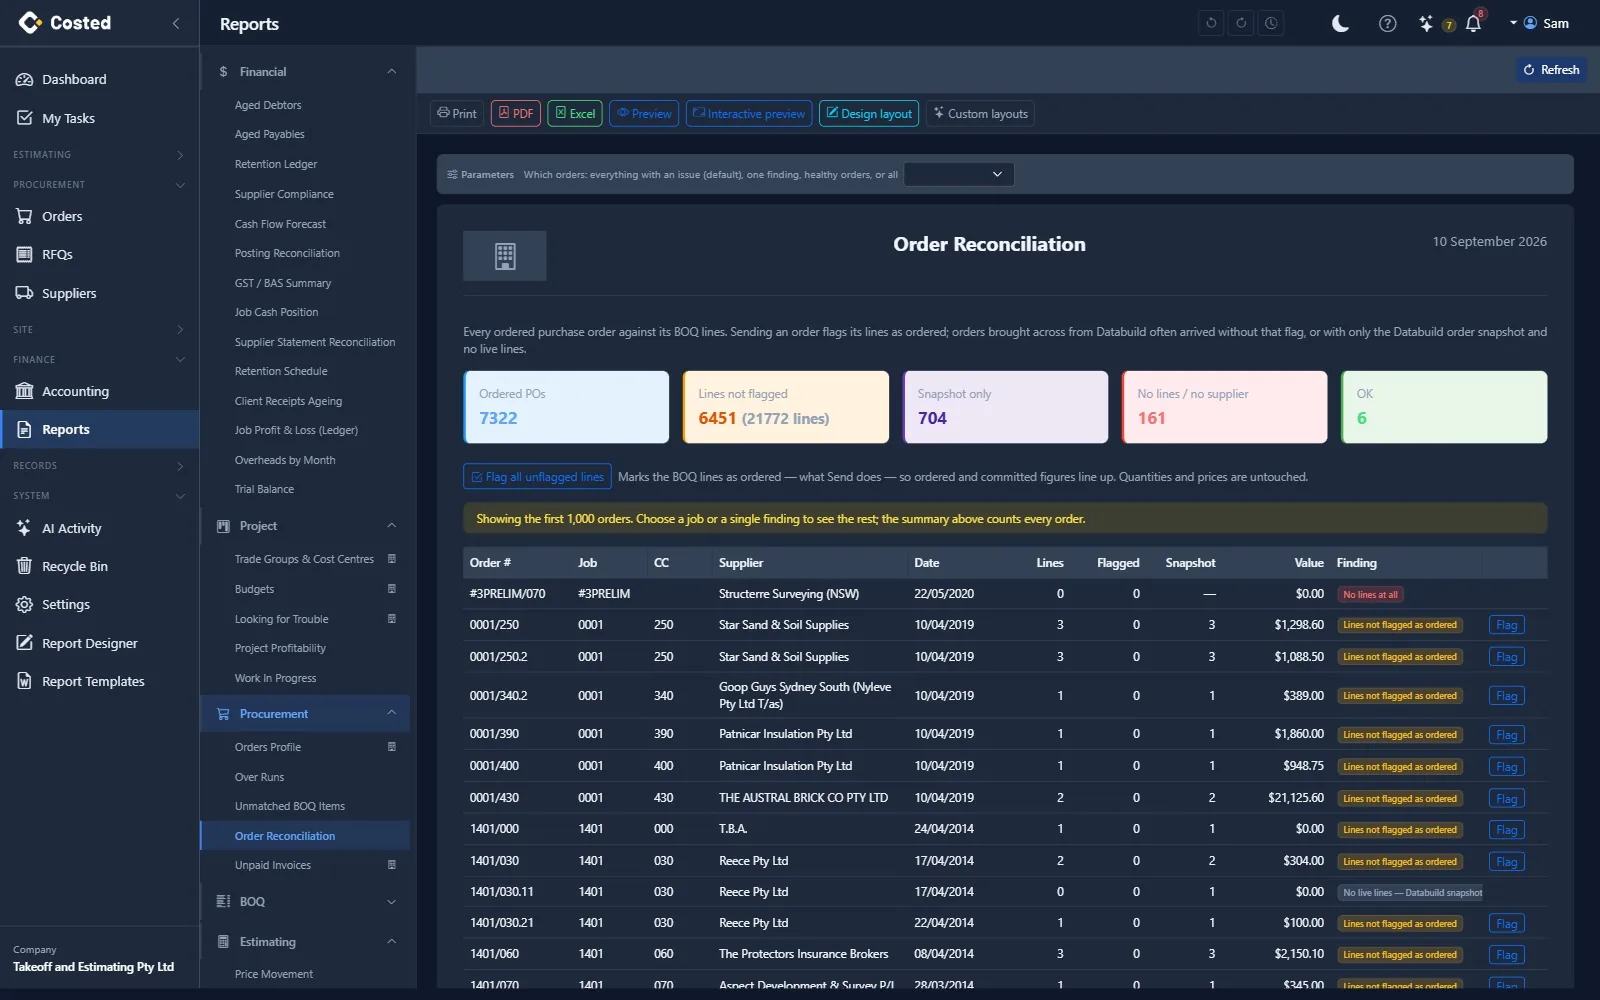Click the Design layout button
This screenshot has height=1000, width=1600.
pos(869,114)
